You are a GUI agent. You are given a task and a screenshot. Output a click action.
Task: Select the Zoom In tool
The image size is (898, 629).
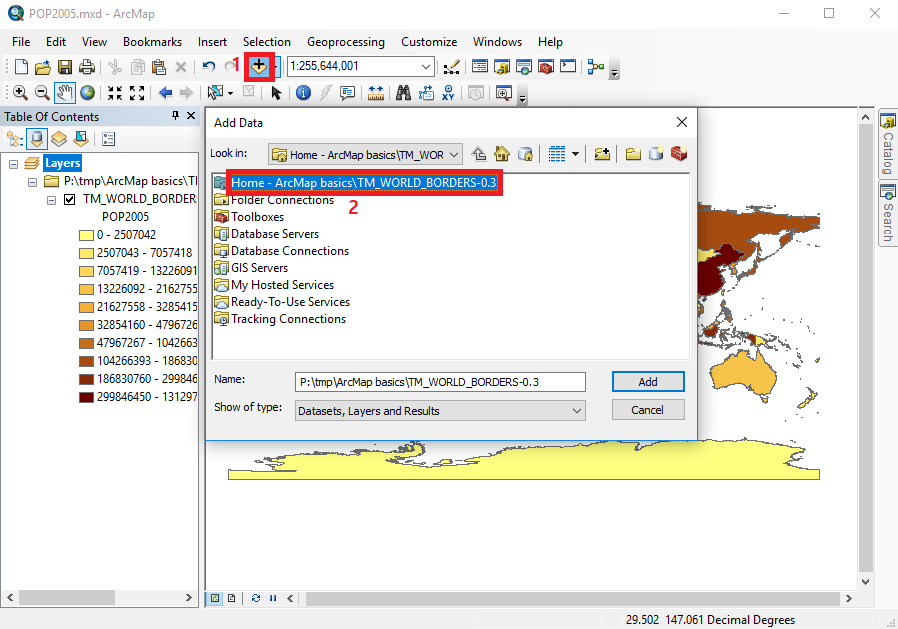[19, 92]
